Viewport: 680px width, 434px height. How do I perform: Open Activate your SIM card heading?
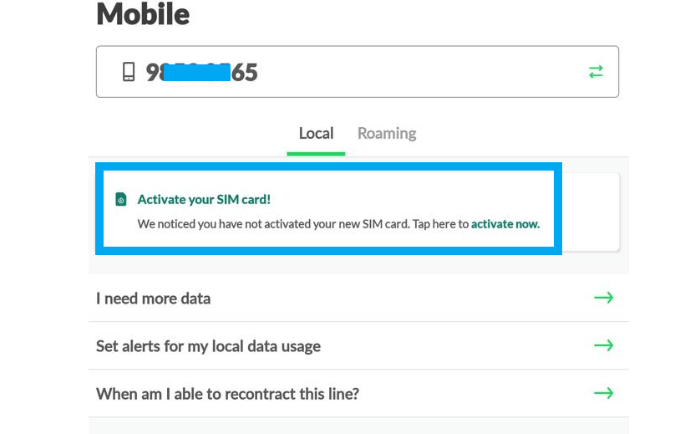(x=204, y=199)
